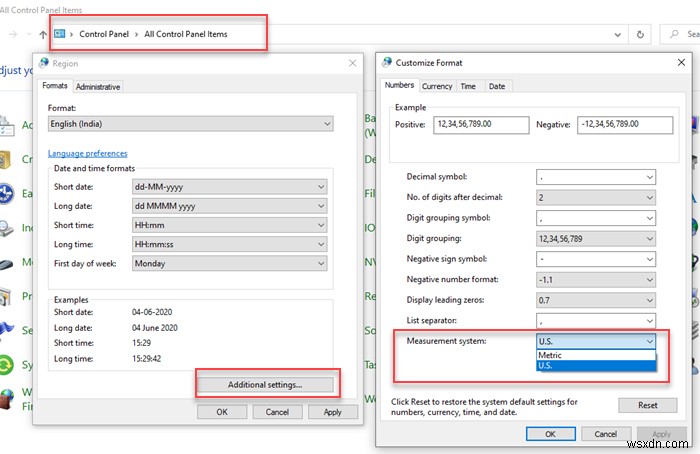Select Time tab in Customize Format
This screenshot has width=700, height=454.
pyautogui.click(x=468, y=86)
